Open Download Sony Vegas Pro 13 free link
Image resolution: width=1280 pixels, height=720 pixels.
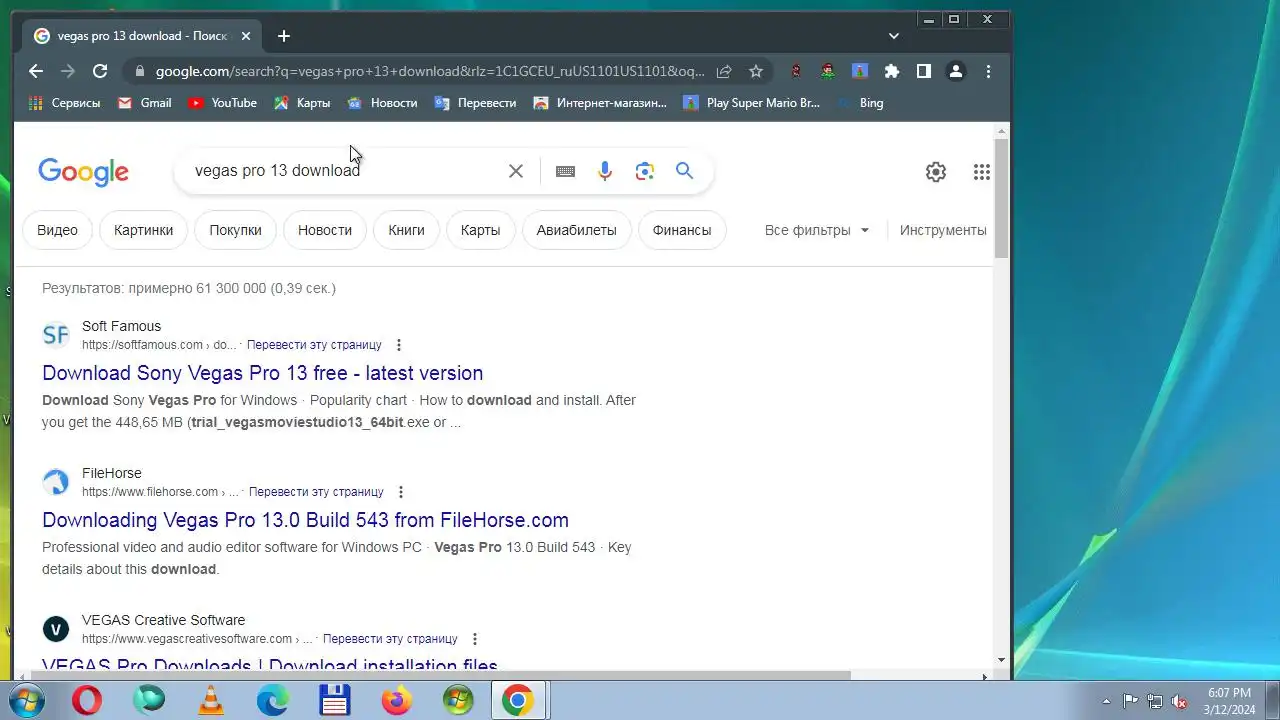pos(262,373)
